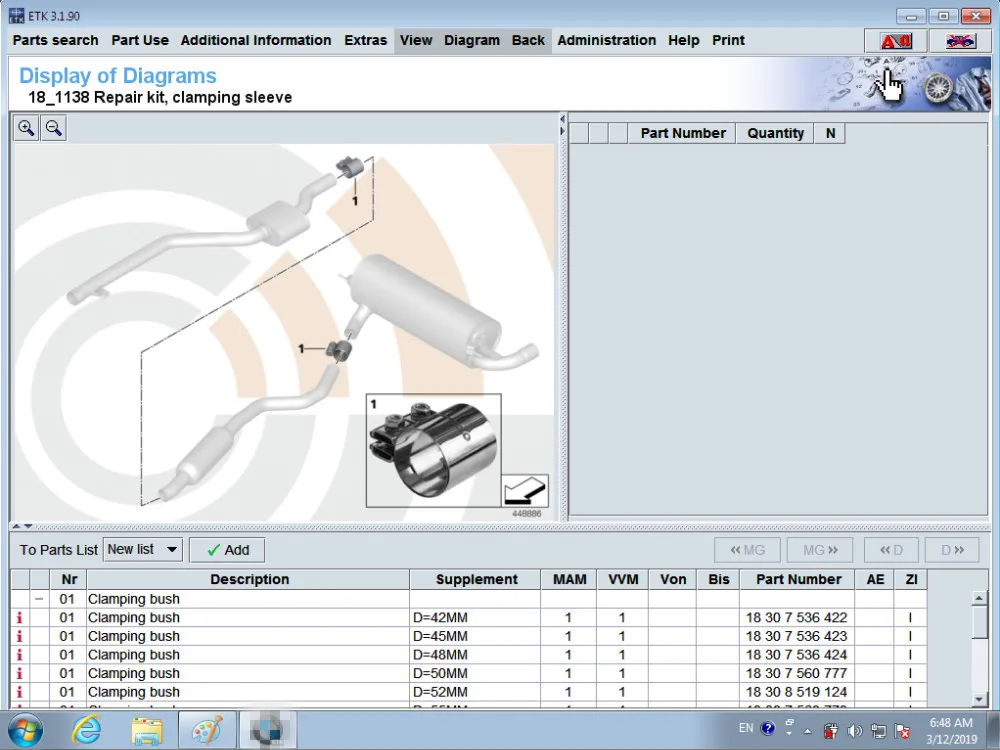
Task: Click parts table scrollbar down arrow
Action: click(980, 700)
